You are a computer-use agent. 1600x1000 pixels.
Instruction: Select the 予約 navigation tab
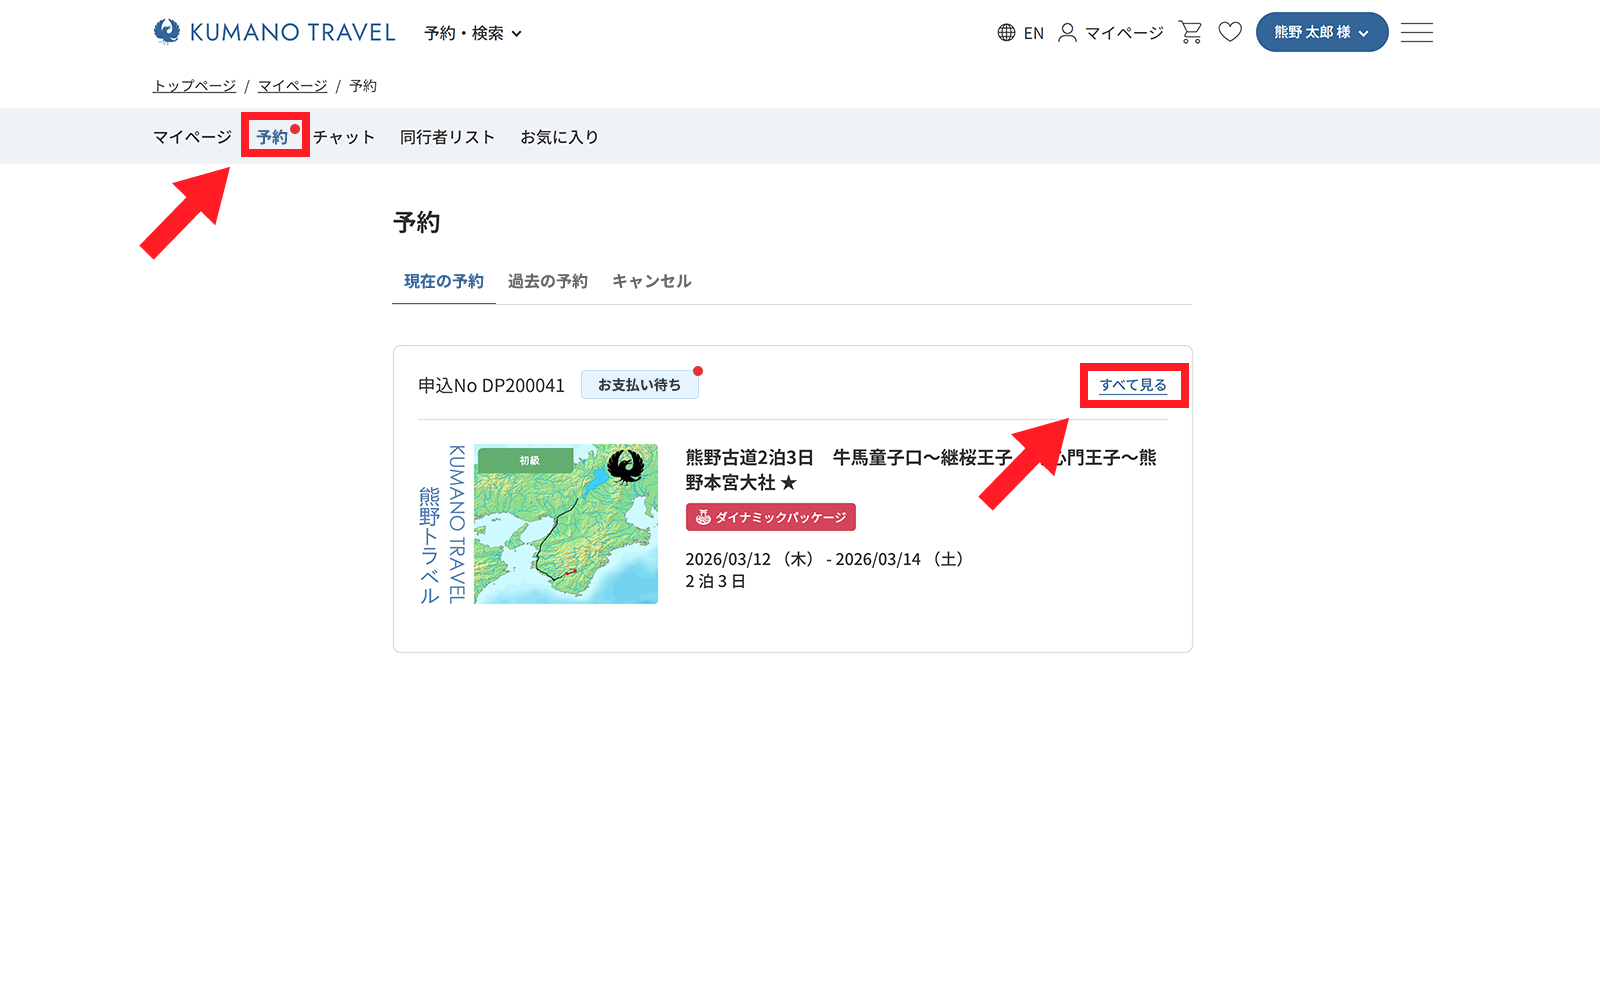tap(272, 137)
